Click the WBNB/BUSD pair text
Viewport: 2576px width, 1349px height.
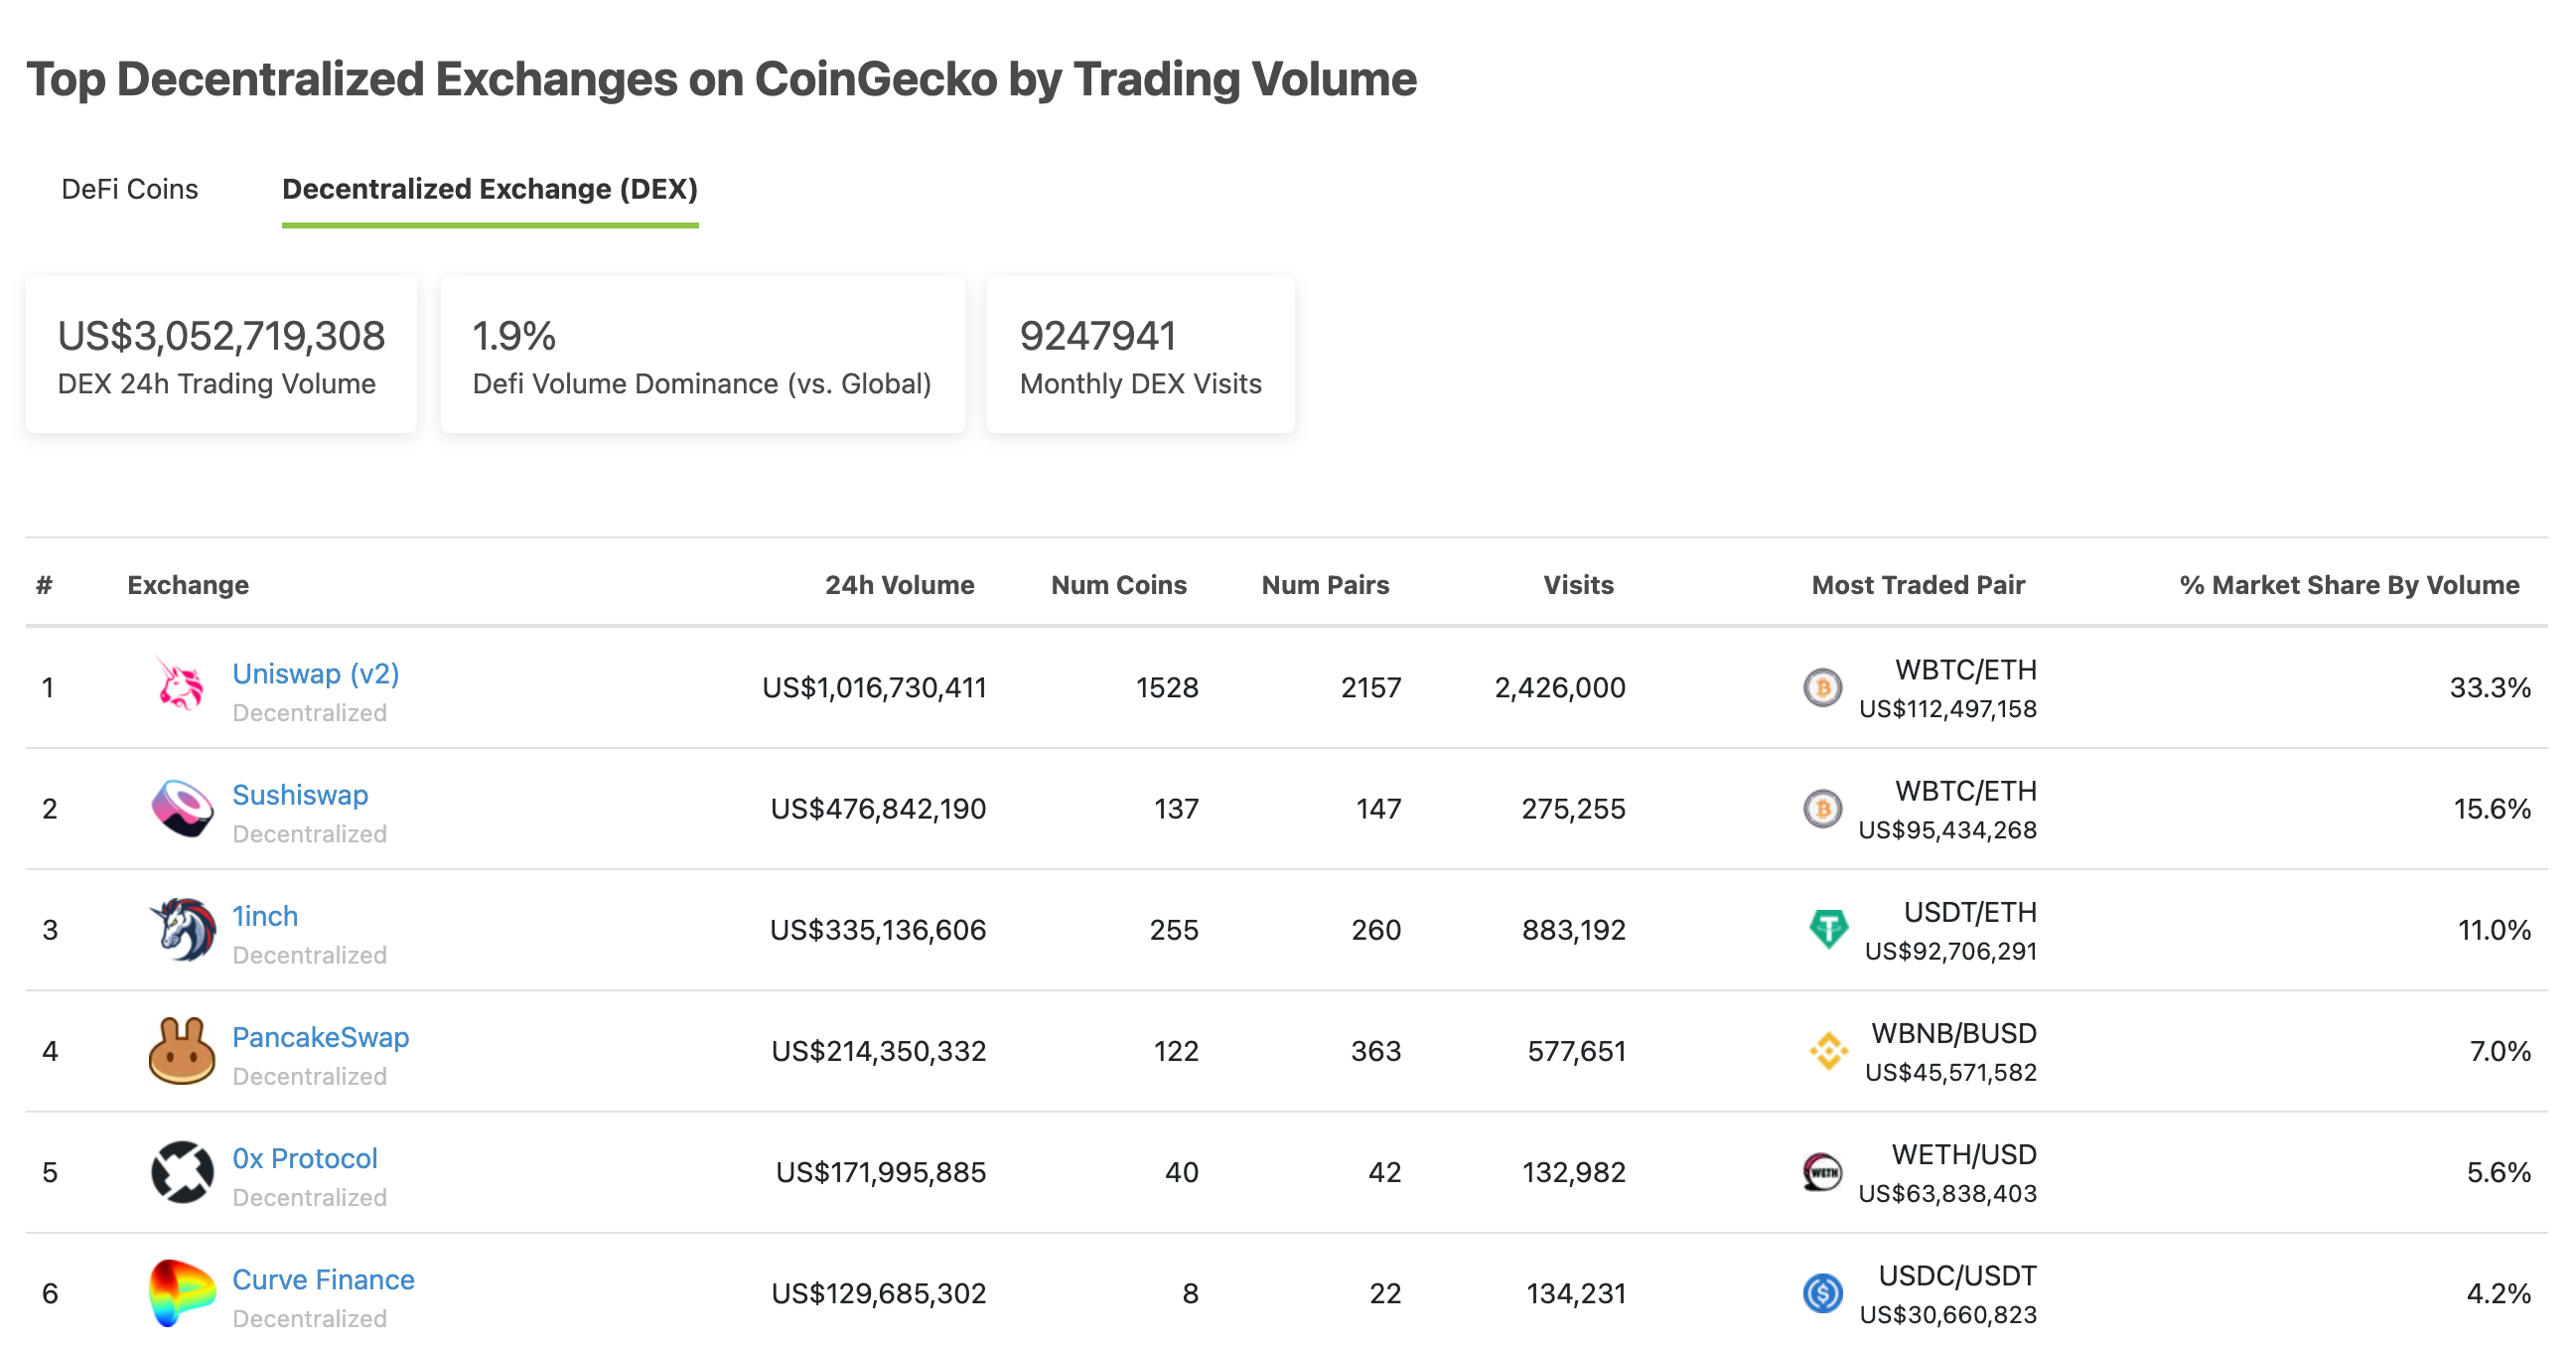pyautogui.click(x=1953, y=1032)
